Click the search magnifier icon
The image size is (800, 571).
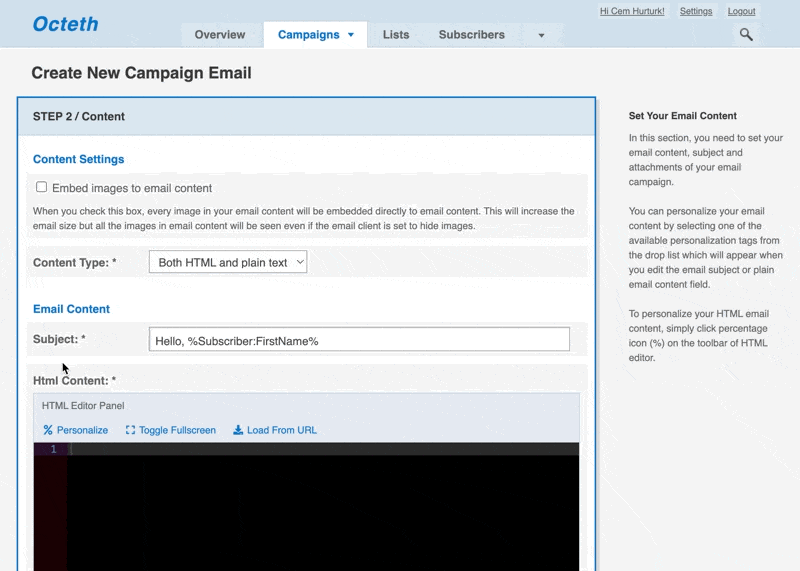(x=746, y=34)
